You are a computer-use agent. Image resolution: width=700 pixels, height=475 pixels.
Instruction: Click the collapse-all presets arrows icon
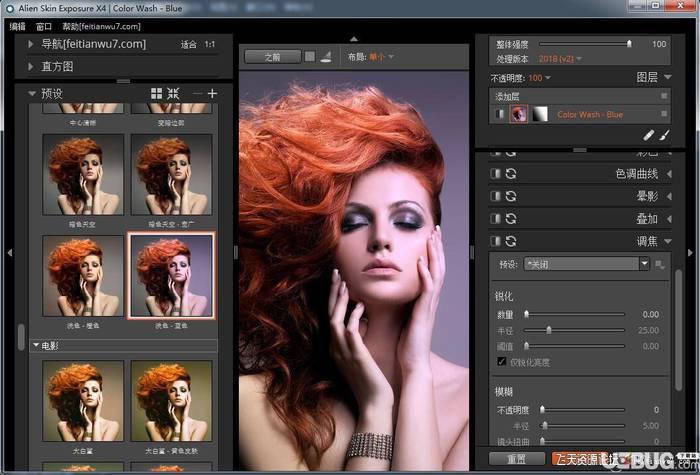tap(173, 93)
